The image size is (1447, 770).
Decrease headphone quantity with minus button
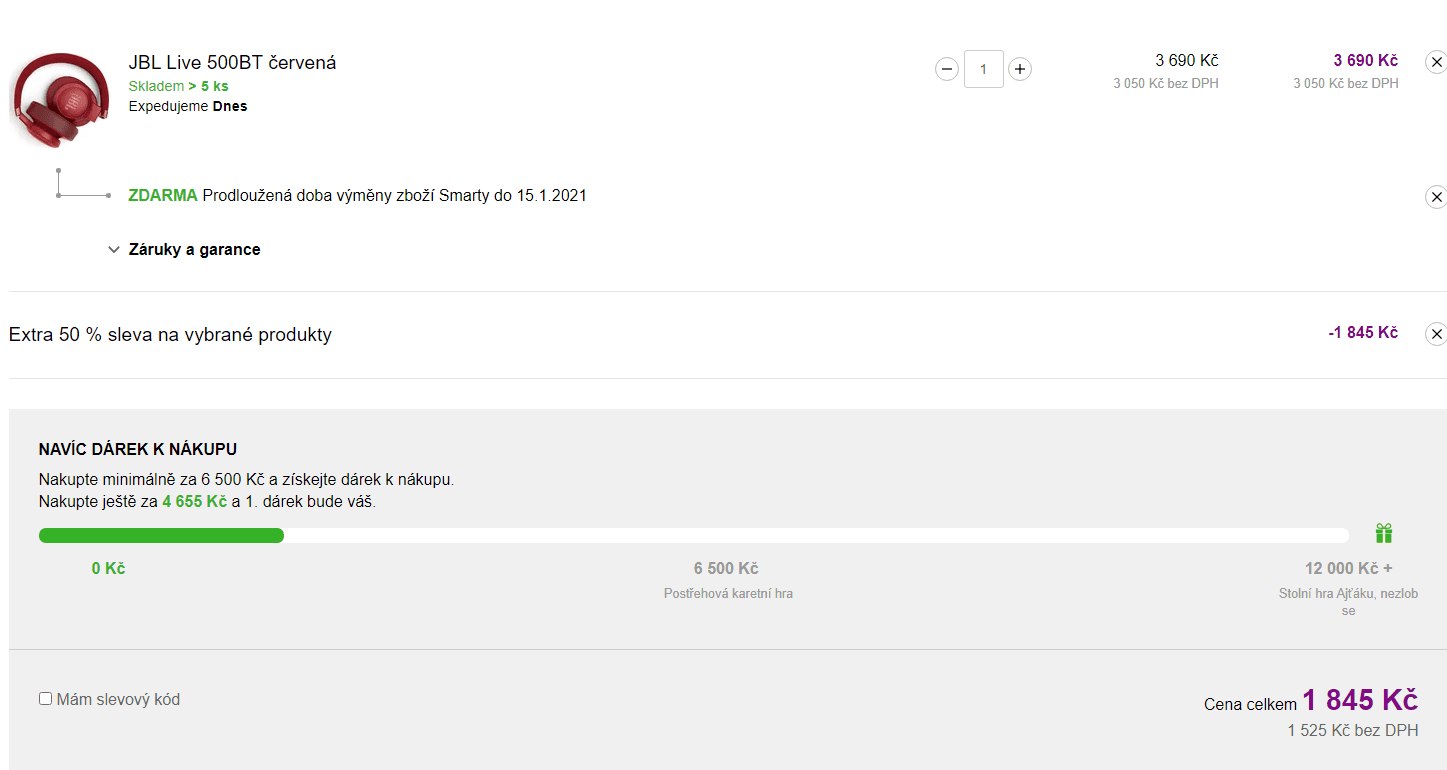pos(947,69)
